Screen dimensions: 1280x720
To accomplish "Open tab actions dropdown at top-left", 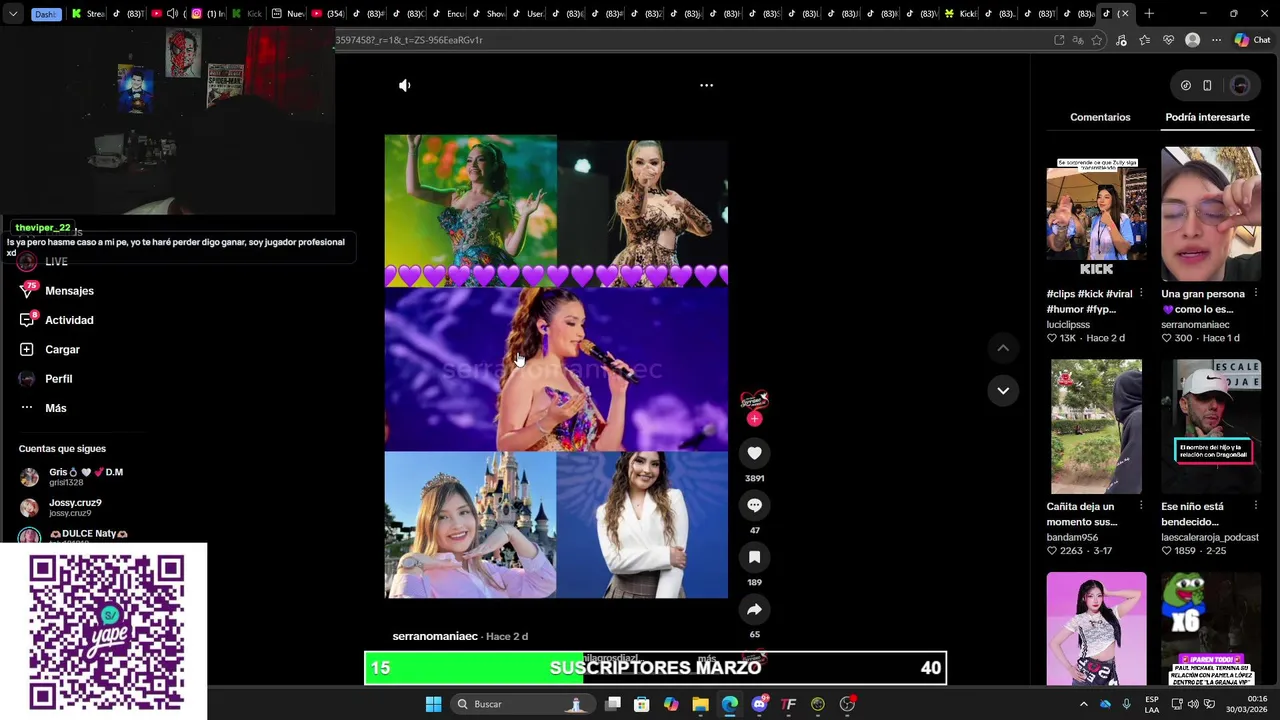I will [x=12, y=14].
